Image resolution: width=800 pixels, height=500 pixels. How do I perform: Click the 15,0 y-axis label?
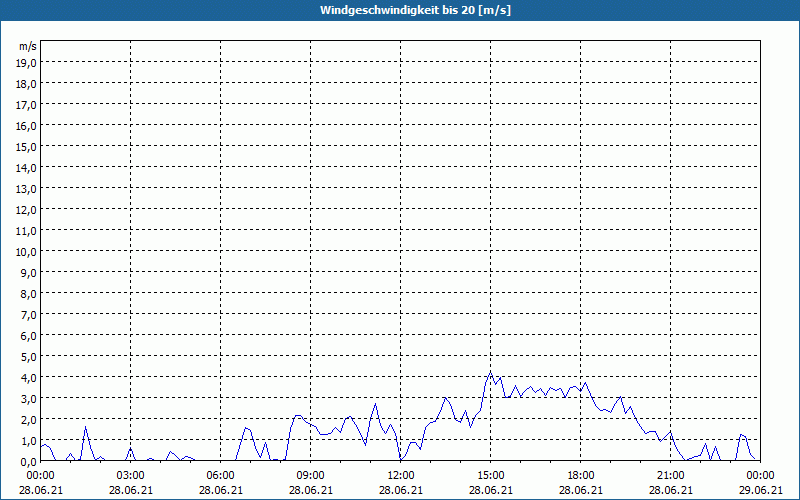point(27,147)
